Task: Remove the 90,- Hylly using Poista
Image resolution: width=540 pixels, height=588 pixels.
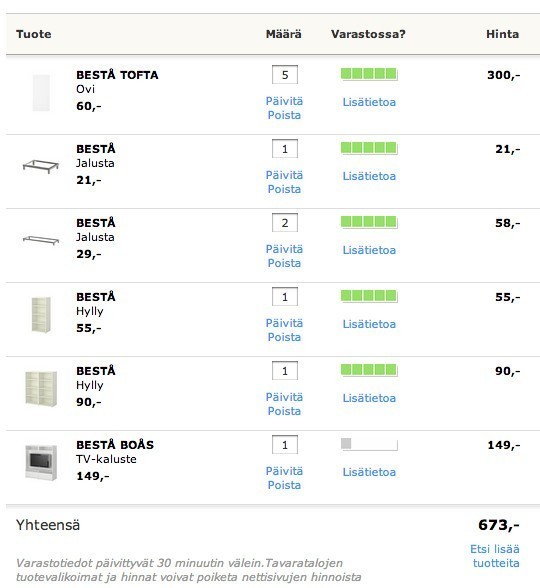Action: click(x=284, y=411)
